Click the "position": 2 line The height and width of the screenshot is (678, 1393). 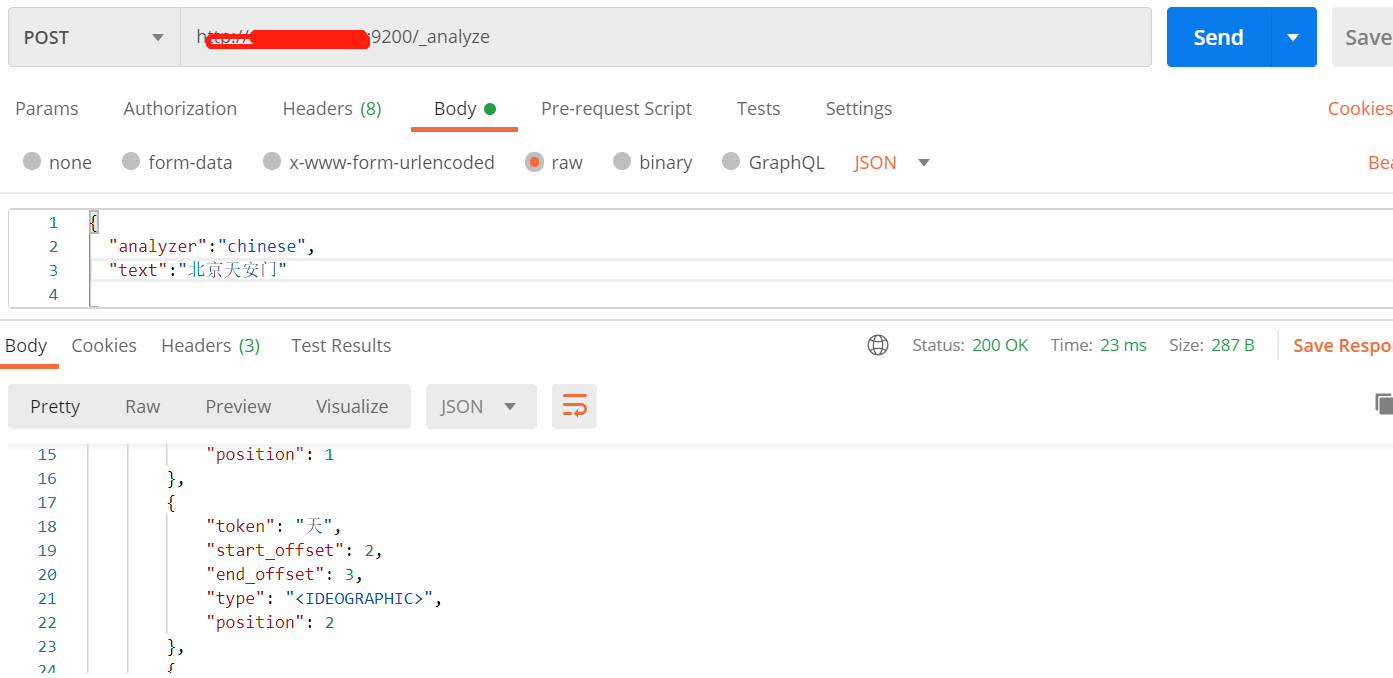pyautogui.click(x=270, y=622)
